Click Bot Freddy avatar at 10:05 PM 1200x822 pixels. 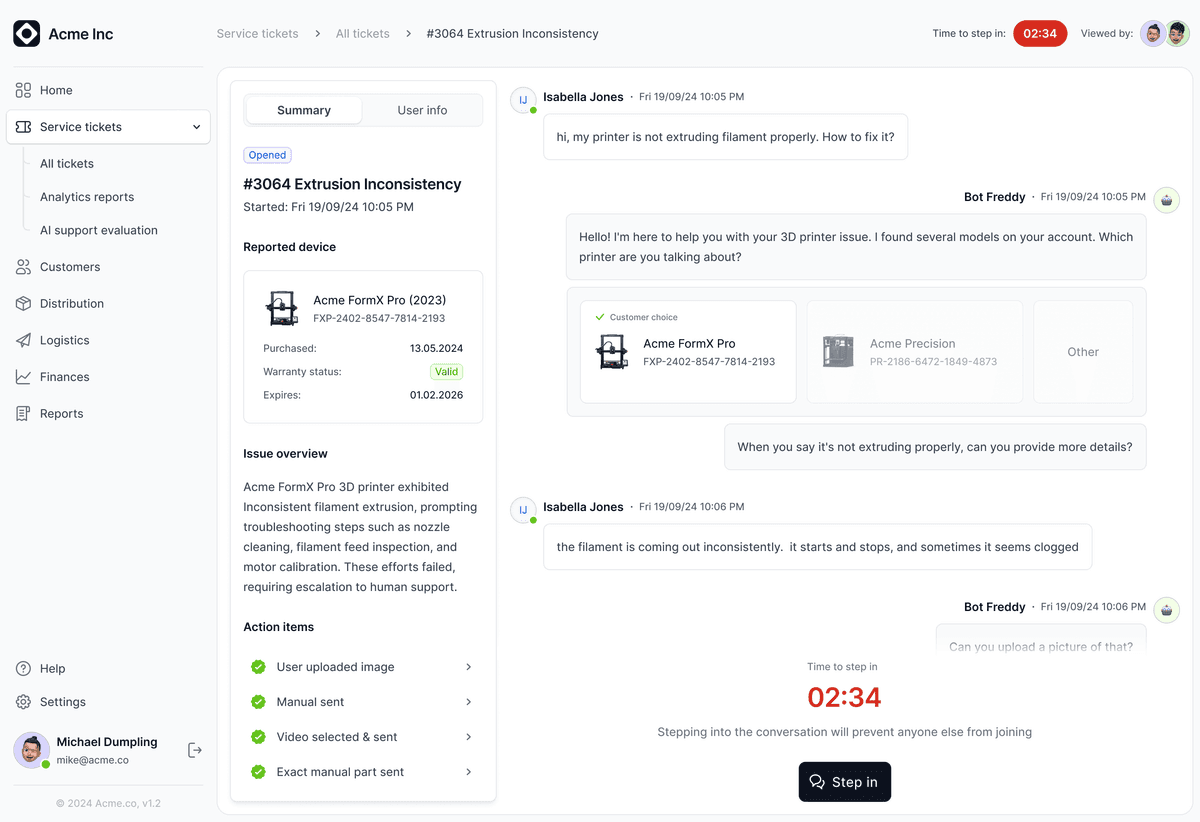coord(1166,200)
